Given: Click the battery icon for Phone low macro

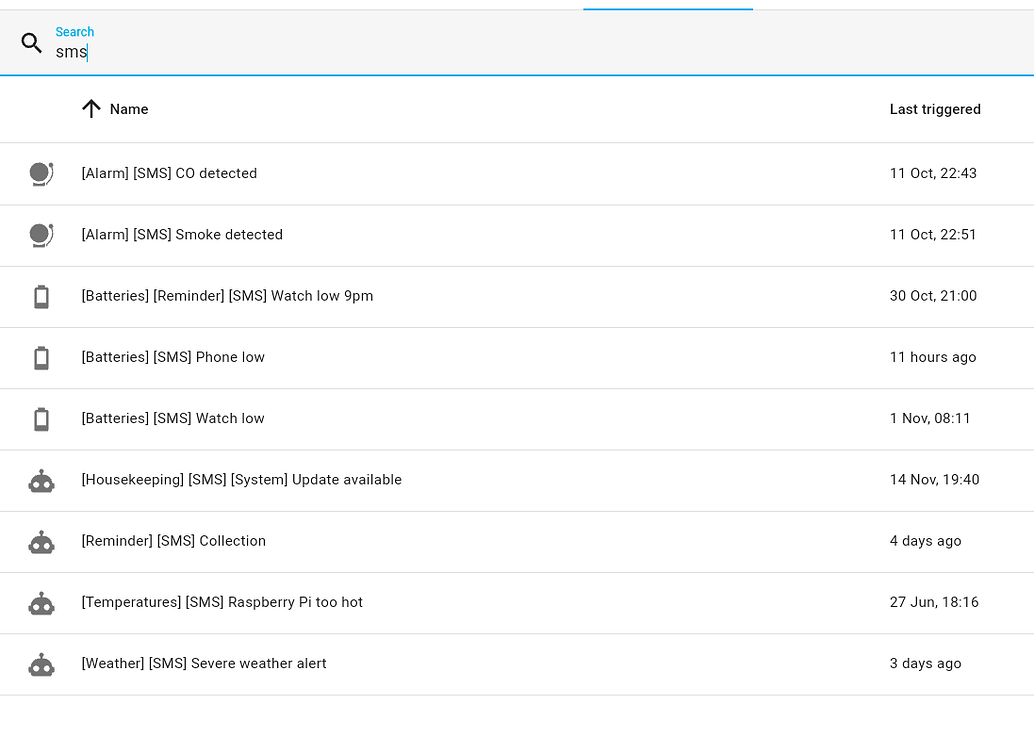Looking at the screenshot, I should 41,357.
